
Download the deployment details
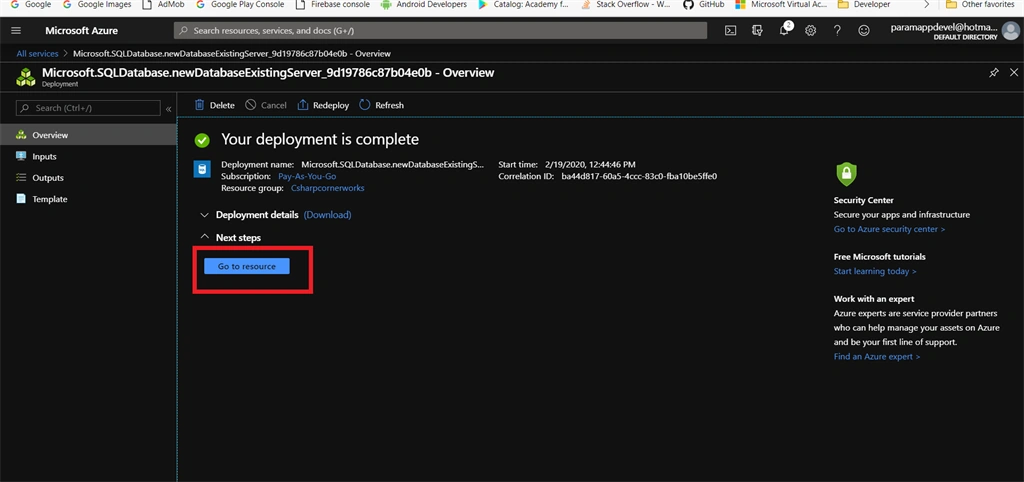[327, 215]
